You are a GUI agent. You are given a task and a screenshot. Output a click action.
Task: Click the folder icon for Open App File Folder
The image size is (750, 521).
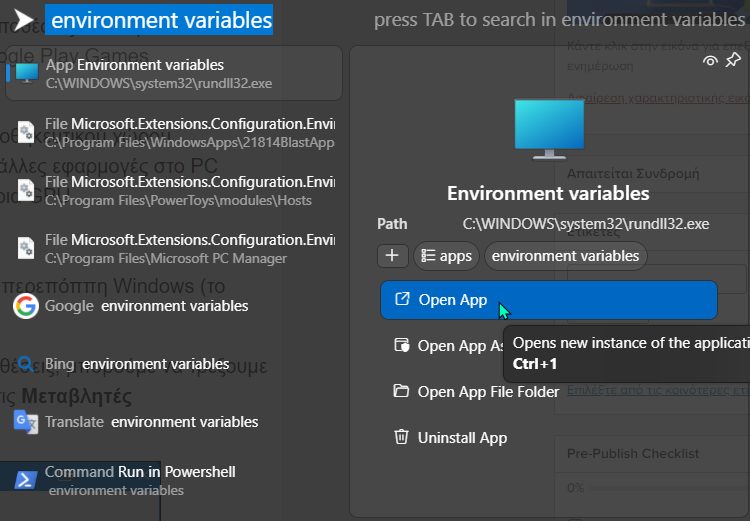point(401,391)
